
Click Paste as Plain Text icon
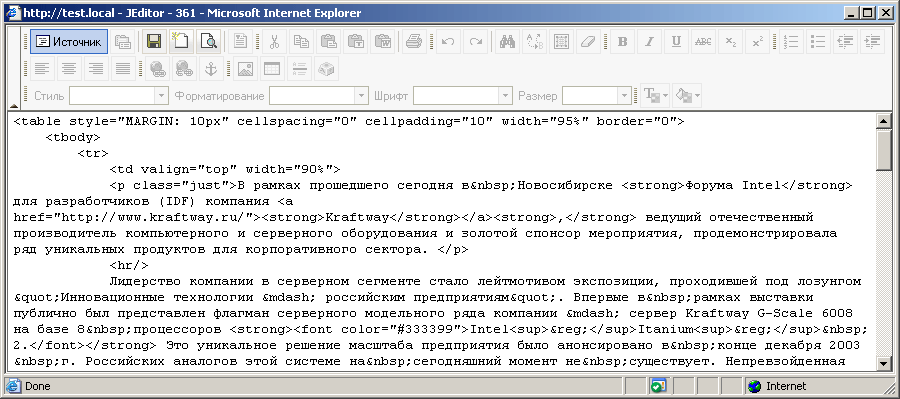(x=356, y=42)
